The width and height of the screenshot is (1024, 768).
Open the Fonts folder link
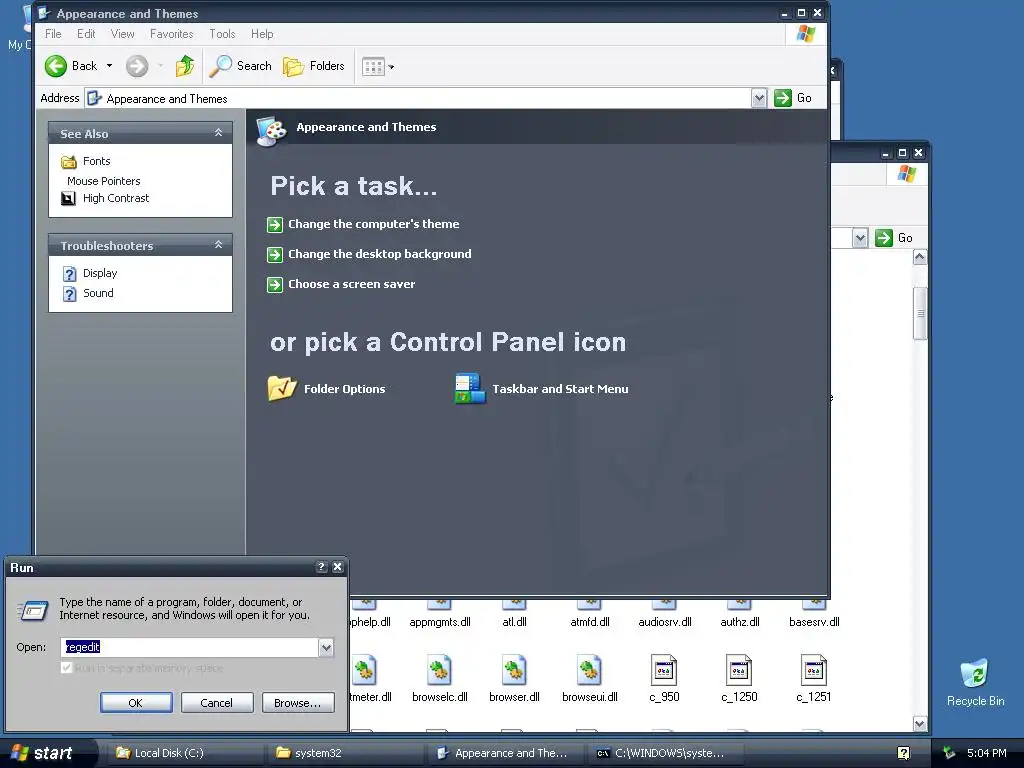click(x=97, y=161)
